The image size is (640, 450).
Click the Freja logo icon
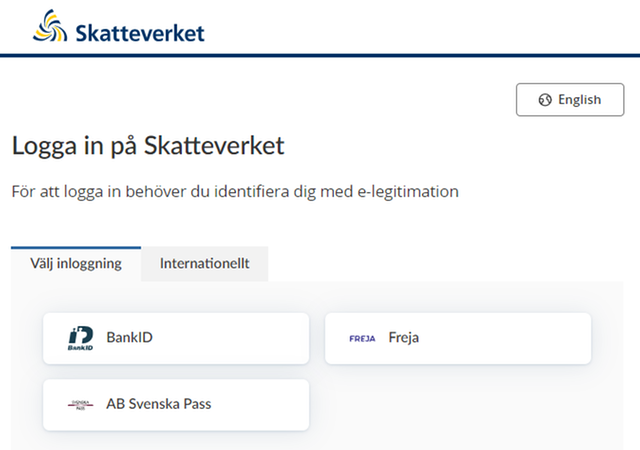362,339
